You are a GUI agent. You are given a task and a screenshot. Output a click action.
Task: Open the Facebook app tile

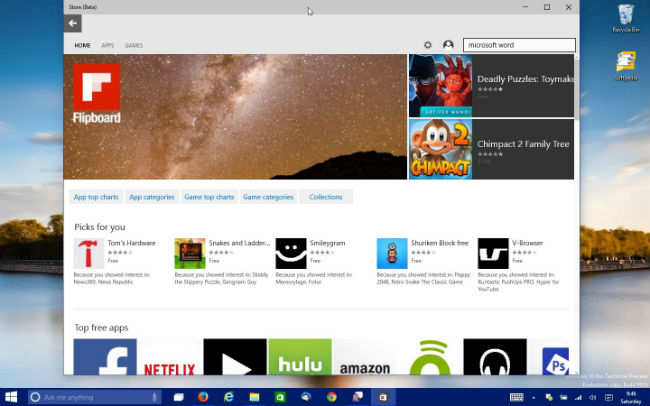click(105, 357)
